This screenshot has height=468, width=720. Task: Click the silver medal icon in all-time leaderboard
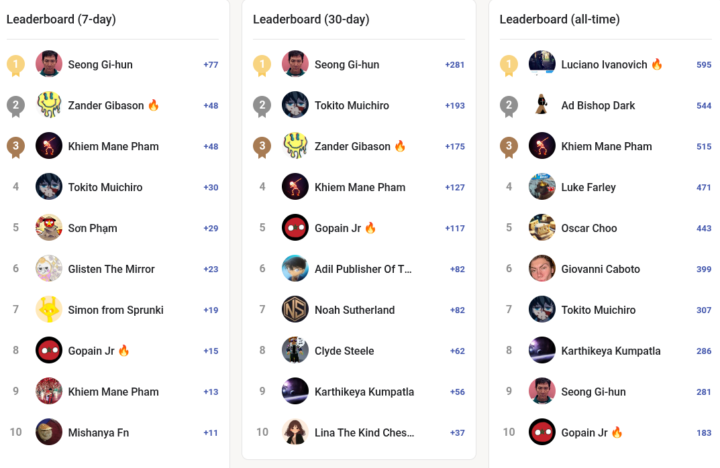(509, 105)
